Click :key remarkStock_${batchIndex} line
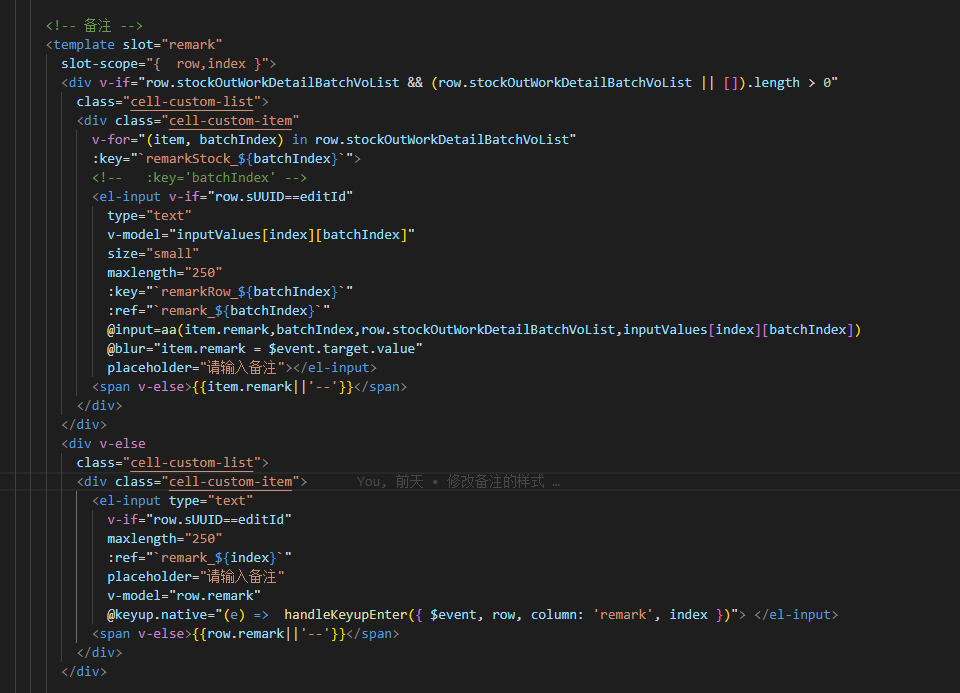The height and width of the screenshot is (693, 960). coord(226,159)
